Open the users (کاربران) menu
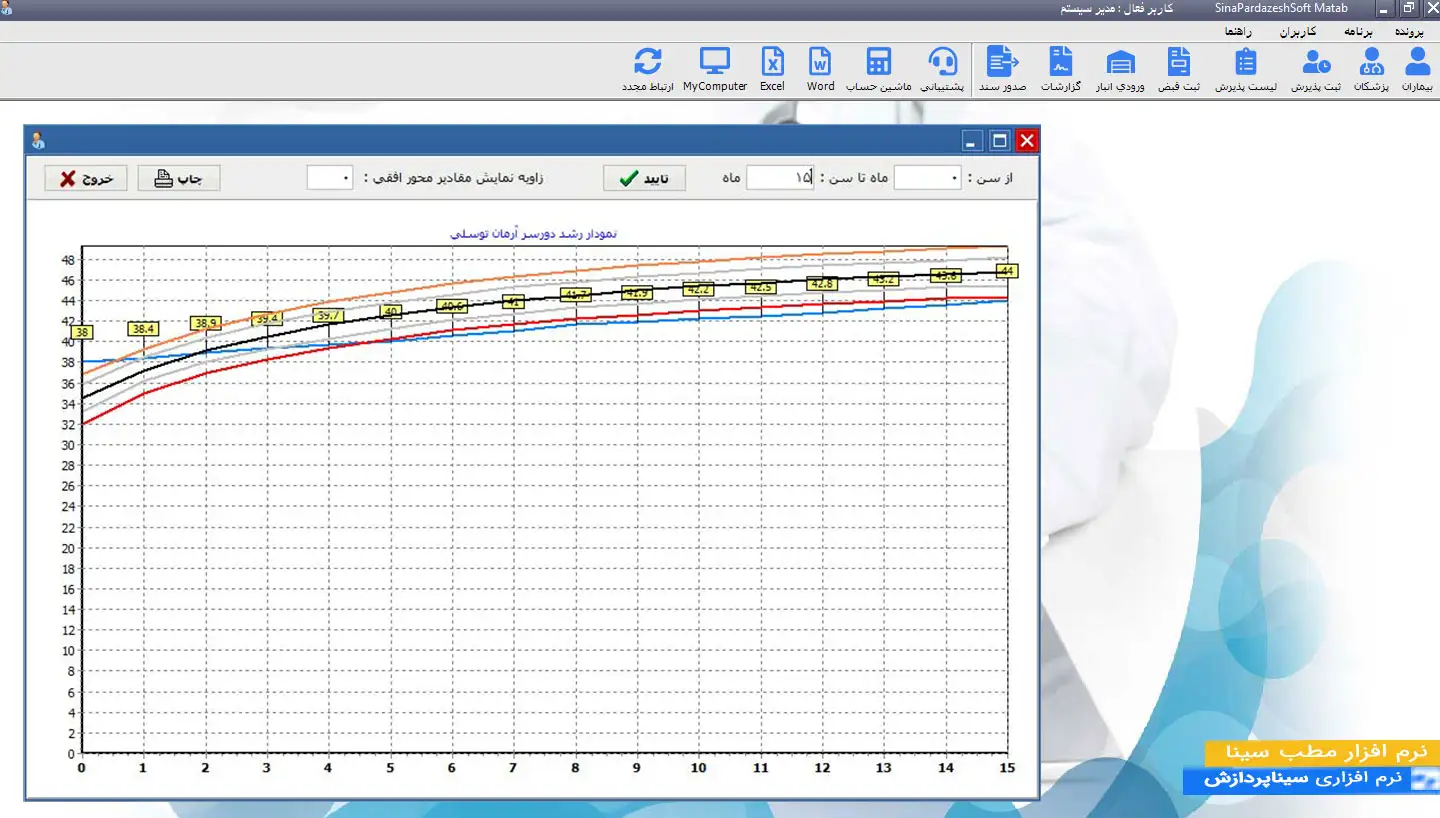1440x818 pixels. 1297,32
